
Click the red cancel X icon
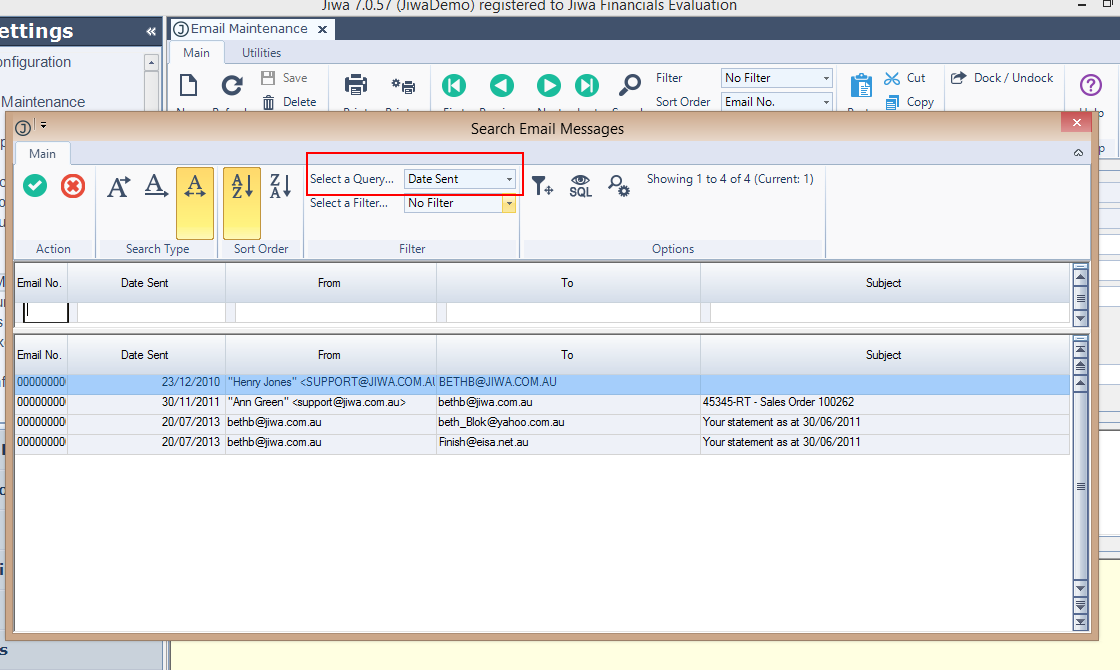73,186
